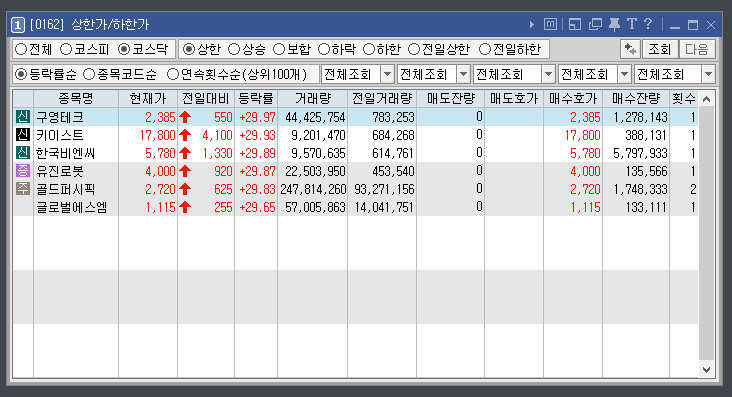This screenshot has height=397, width=732.
Task: Click the 17,800 current price of 키이스트
Action: click(158, 135)
